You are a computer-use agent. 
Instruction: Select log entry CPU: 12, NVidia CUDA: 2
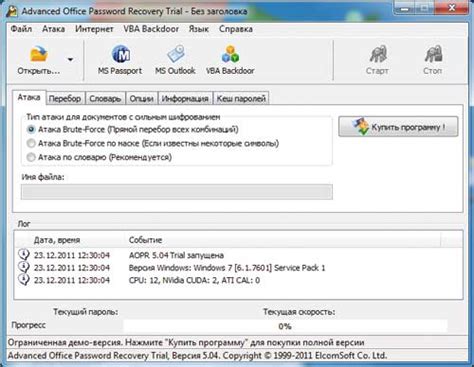point(238,280)
